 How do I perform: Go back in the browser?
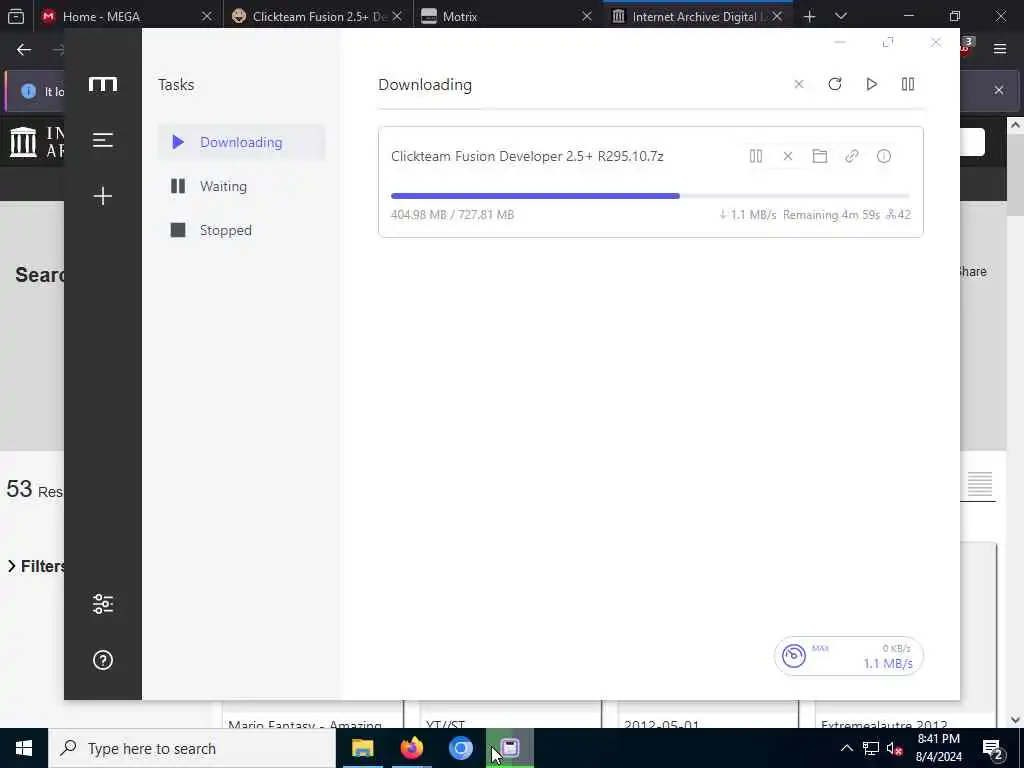[24, 50]
